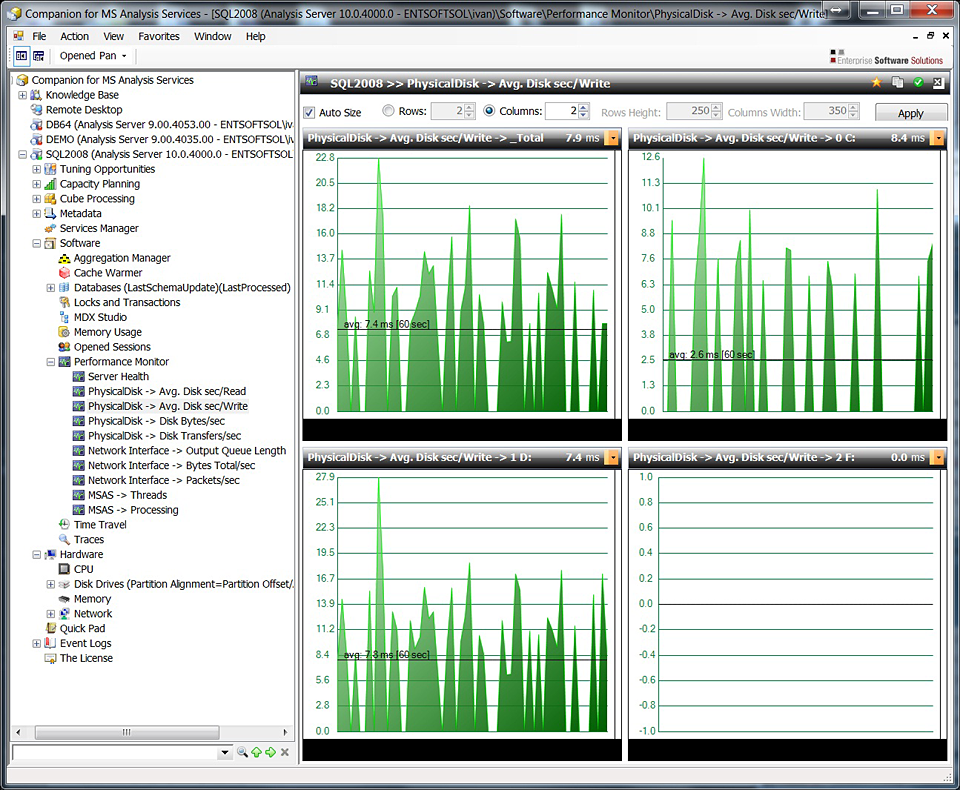Collapse the Hardware node
Screen dimensions: 960x790
pos(37,554)
